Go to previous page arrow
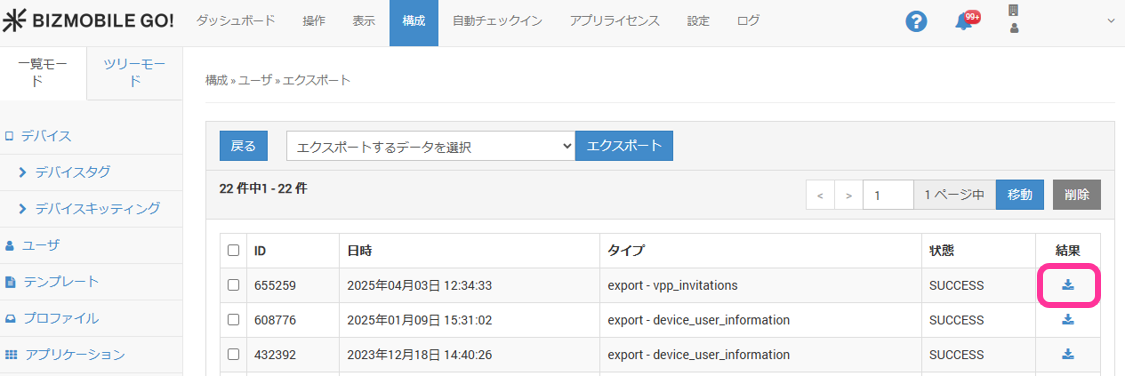Image resolution: width=1125 pixels, height=376 pixels. [x=820, y=194]
